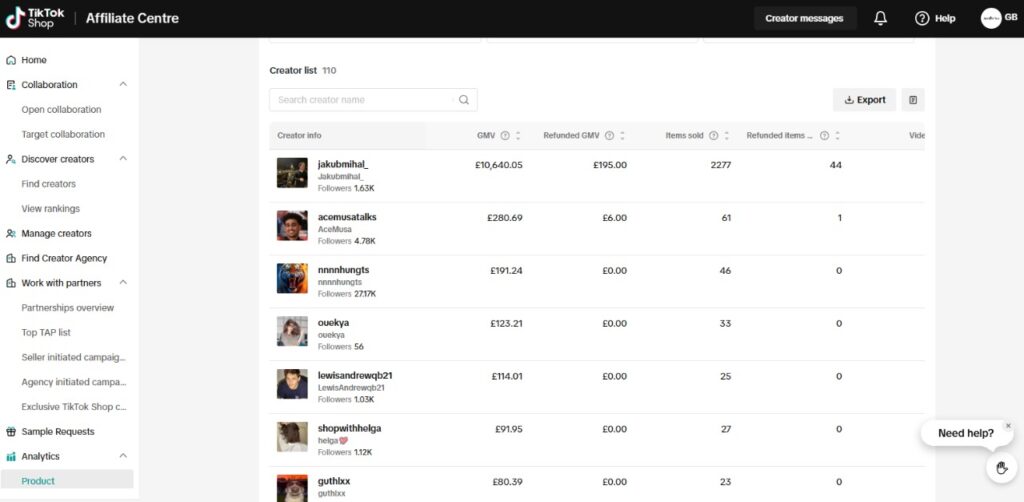Open Find creators in sidebar
The width and height of the screenshot is (1024, 502).
pos(49,184)
